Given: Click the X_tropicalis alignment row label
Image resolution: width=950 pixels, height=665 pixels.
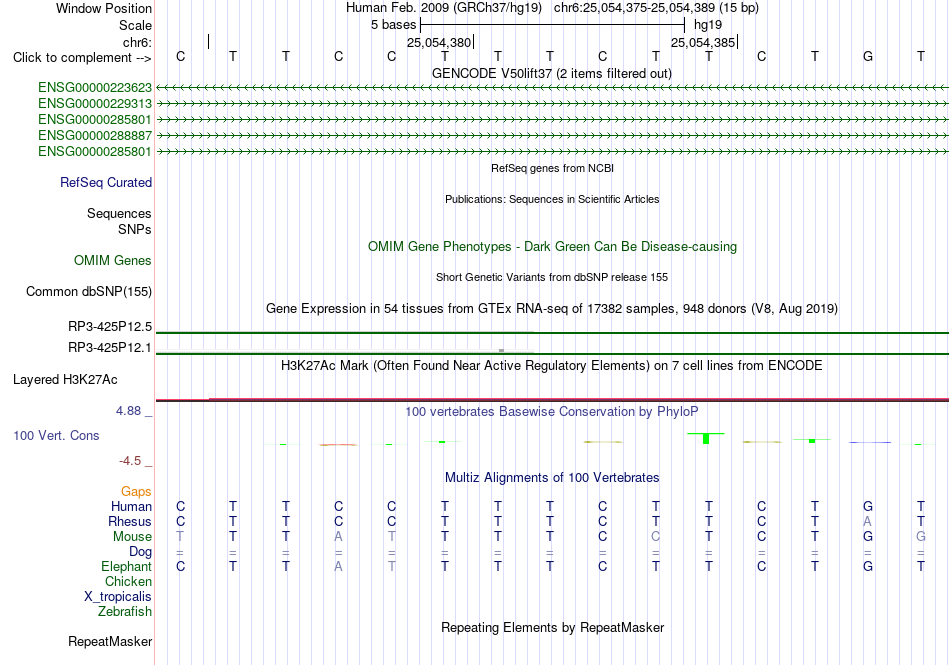Looking at the screenshot, I should pyautogui.click(x=118, y=597).
